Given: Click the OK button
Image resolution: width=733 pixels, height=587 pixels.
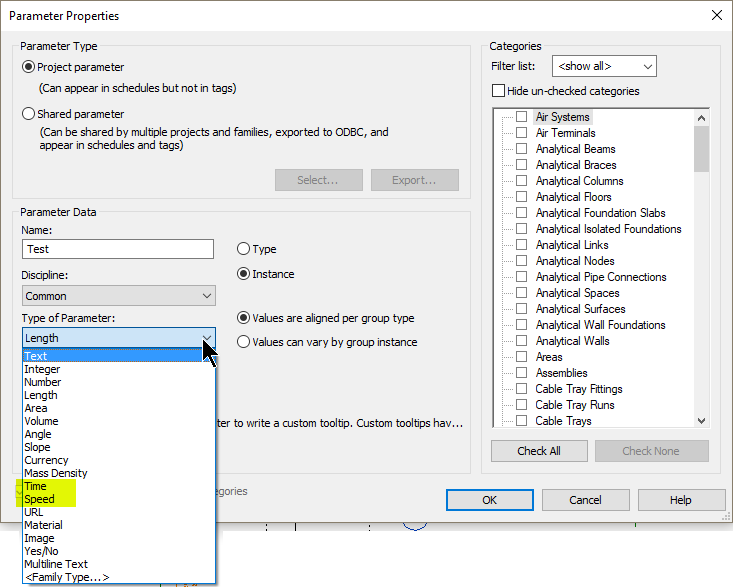Looking at the screenshot, I should tap(489, 500).
